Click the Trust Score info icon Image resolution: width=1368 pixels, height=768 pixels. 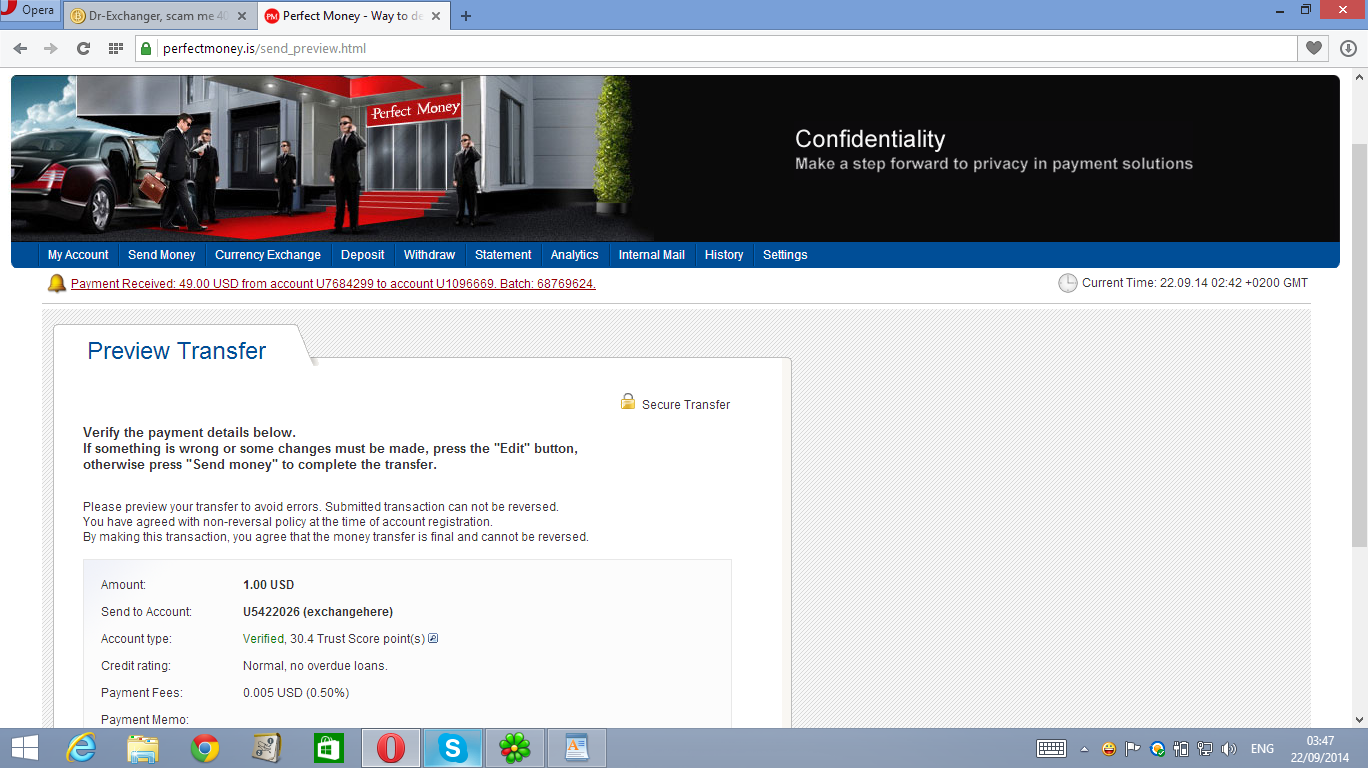[x=433, y=638]
